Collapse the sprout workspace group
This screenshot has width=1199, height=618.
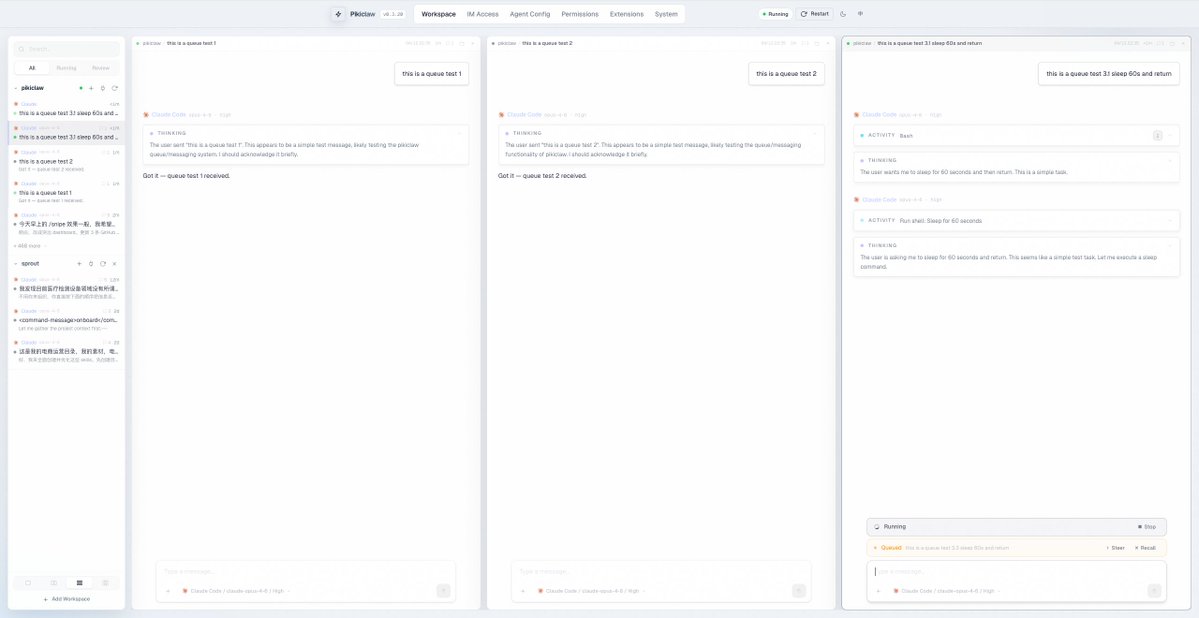pyautogui.click(x=16, y=263)
